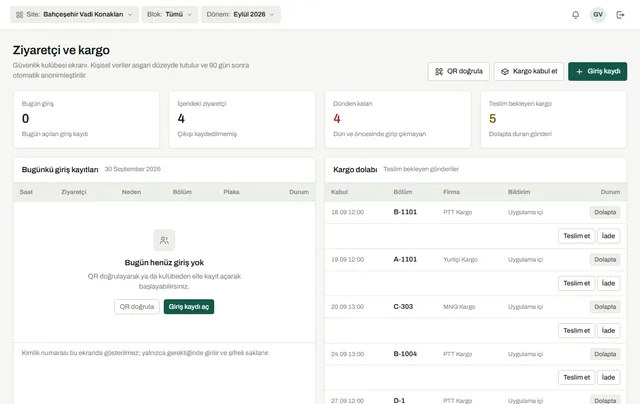Click the grid icon beside Site selector
This screenshot has height=404, width=640.
[x=19, y=15]
